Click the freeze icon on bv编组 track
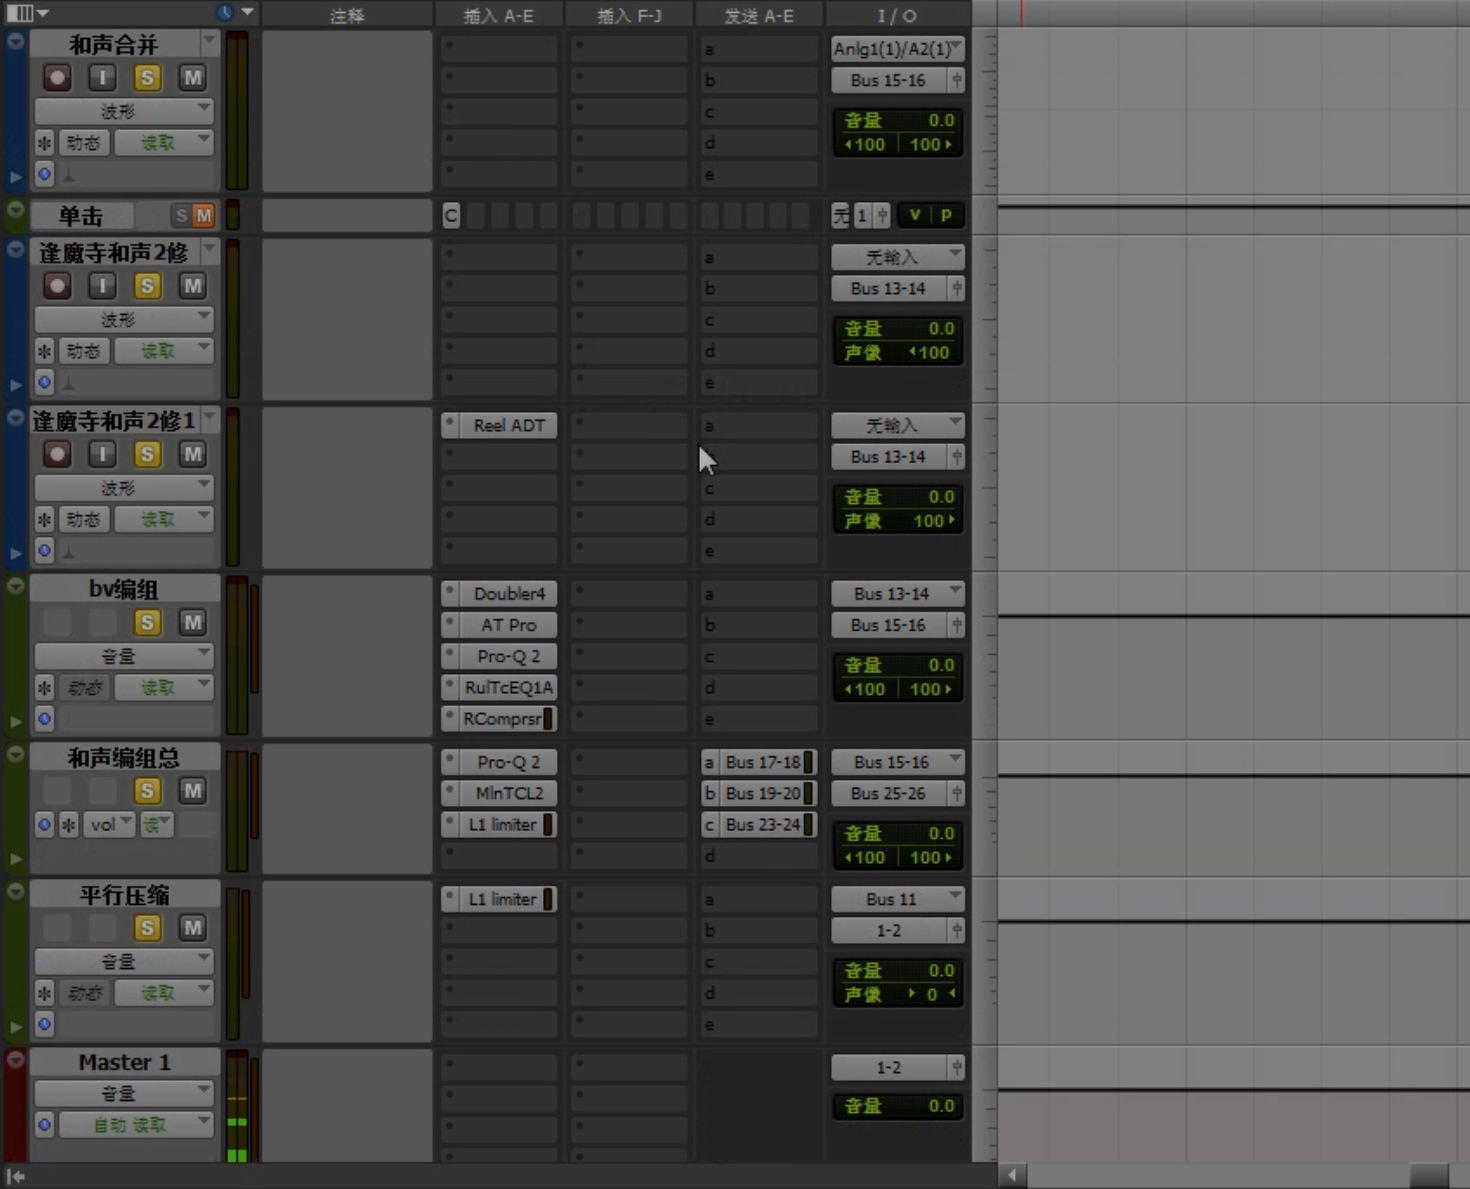 click(x=44, y=688)
